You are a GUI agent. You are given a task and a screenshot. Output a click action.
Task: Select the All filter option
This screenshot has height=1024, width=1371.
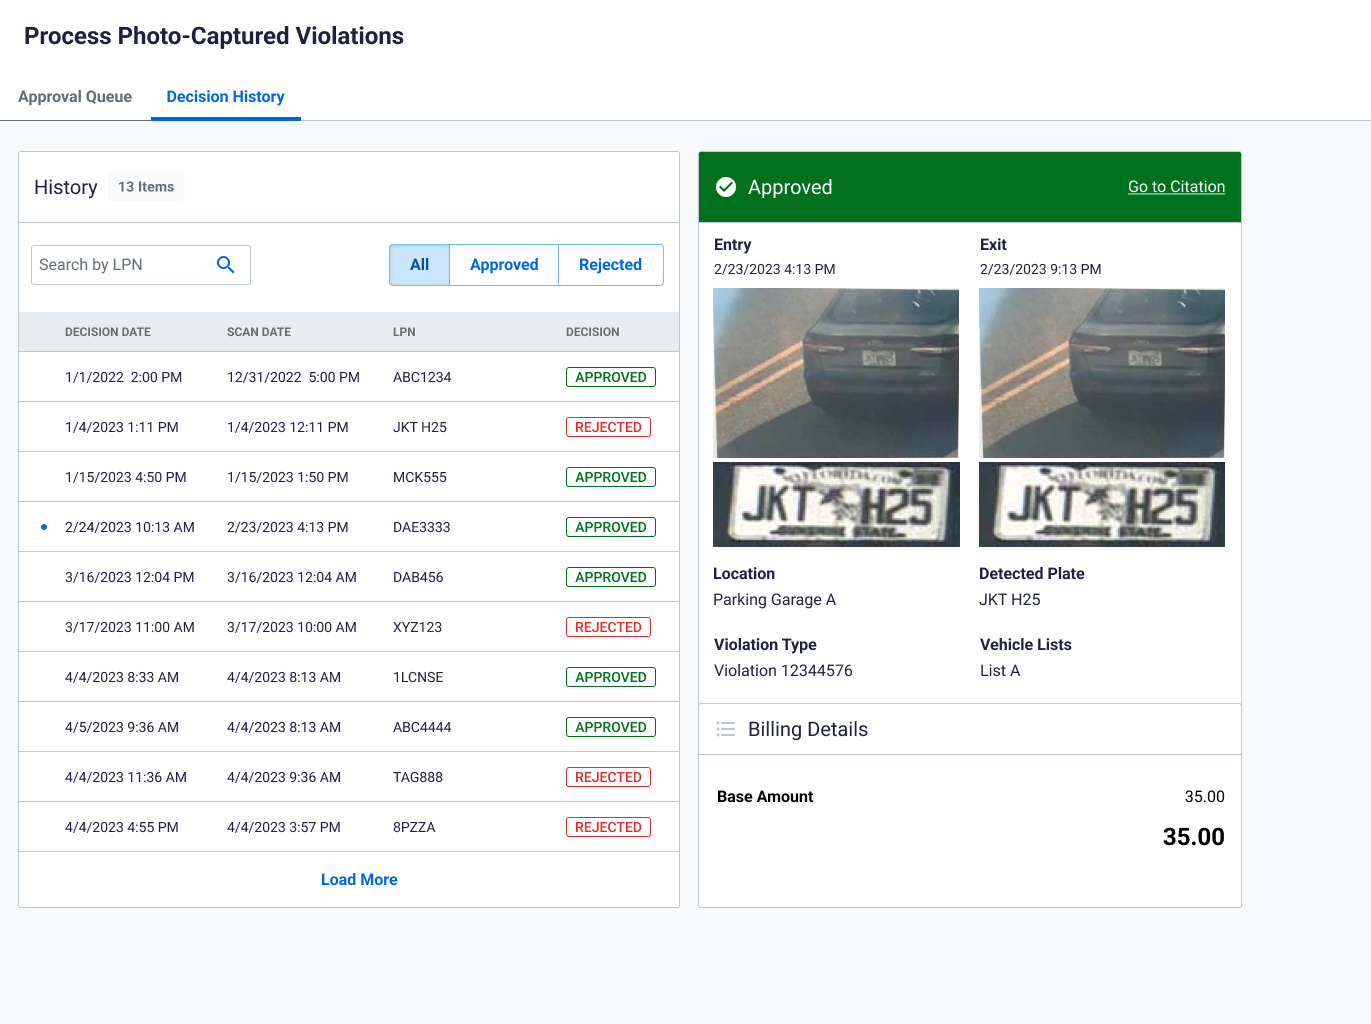click(419, 265)
